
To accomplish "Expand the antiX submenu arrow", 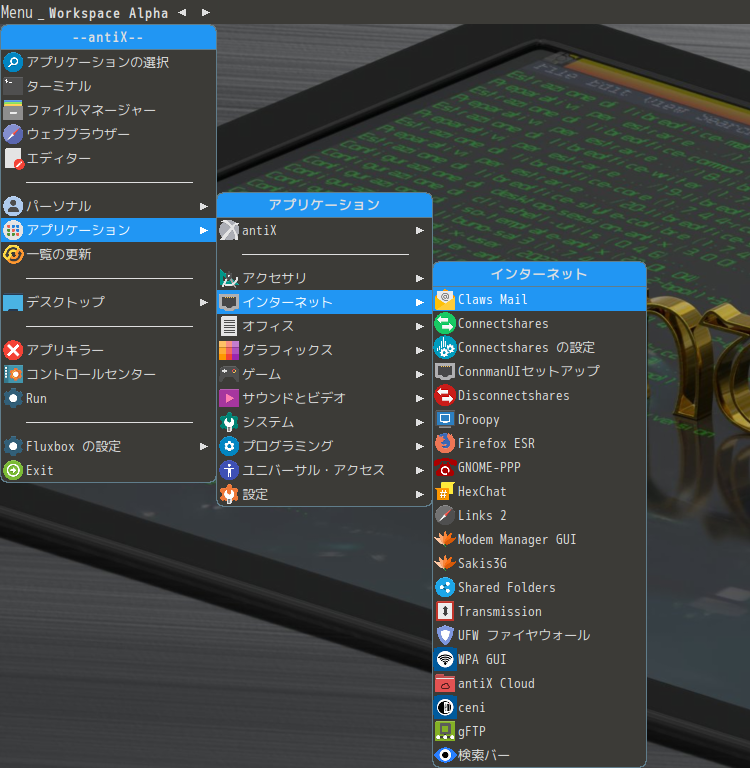I will click(x=420, y=230).
